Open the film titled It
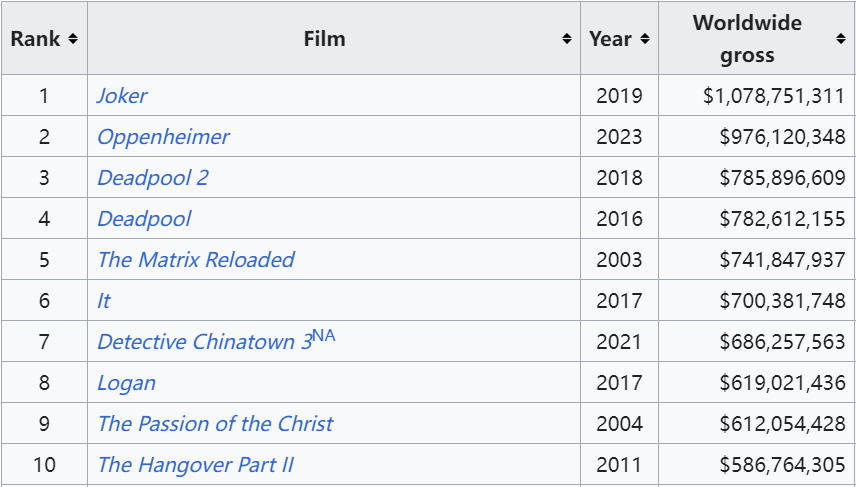 (x=104, y=301)
